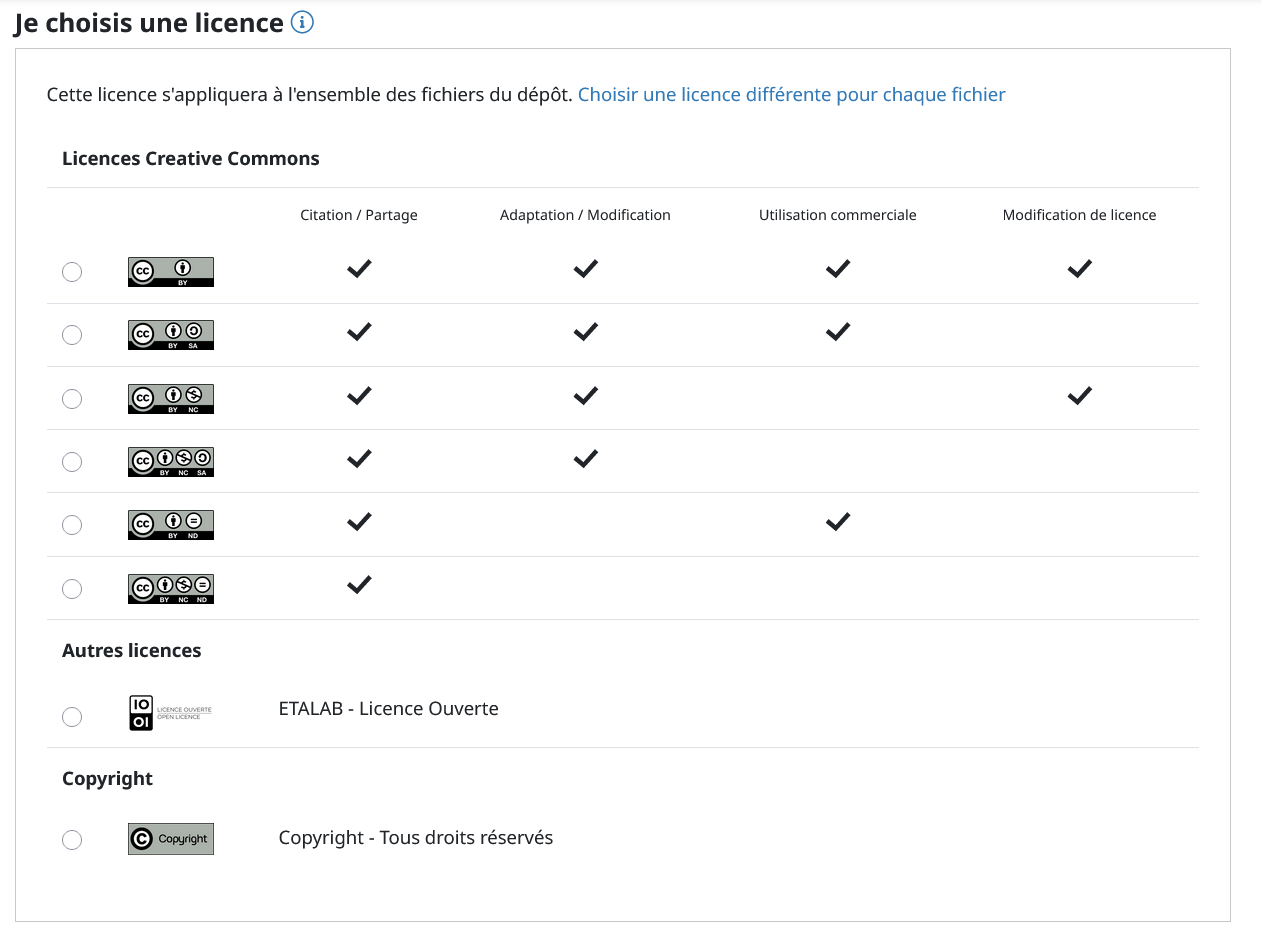Click 'Copyright - Tous droits réservés' text
The image size is (1261, 940).
415,838
